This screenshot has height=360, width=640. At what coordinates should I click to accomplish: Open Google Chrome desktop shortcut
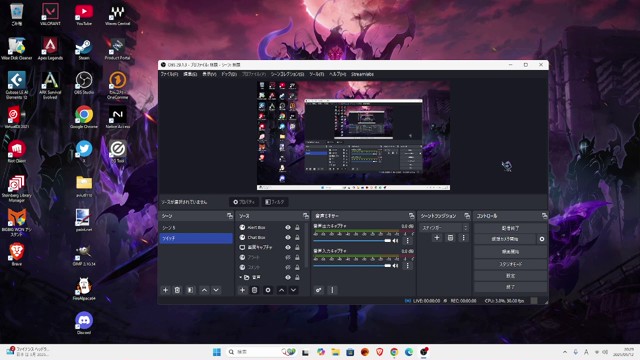[x=84, y=118]
